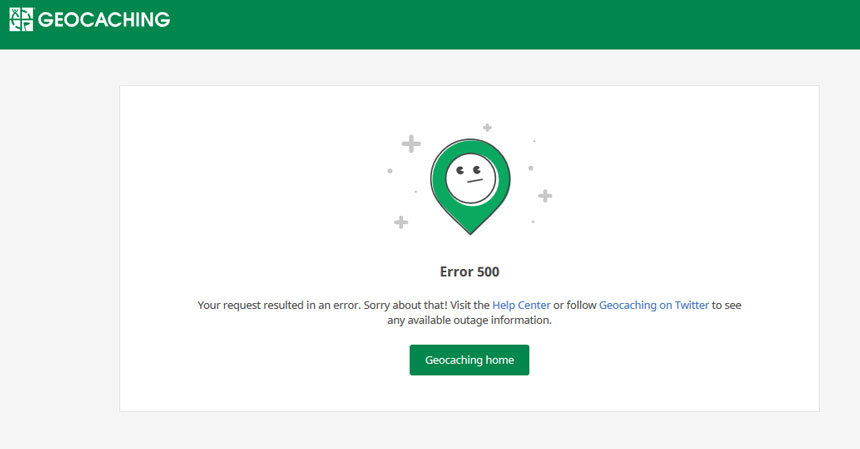Viewport: 860px width, 449px height.
Task: Click the bottom tip of the green pin
Action: tap(469, 230)
